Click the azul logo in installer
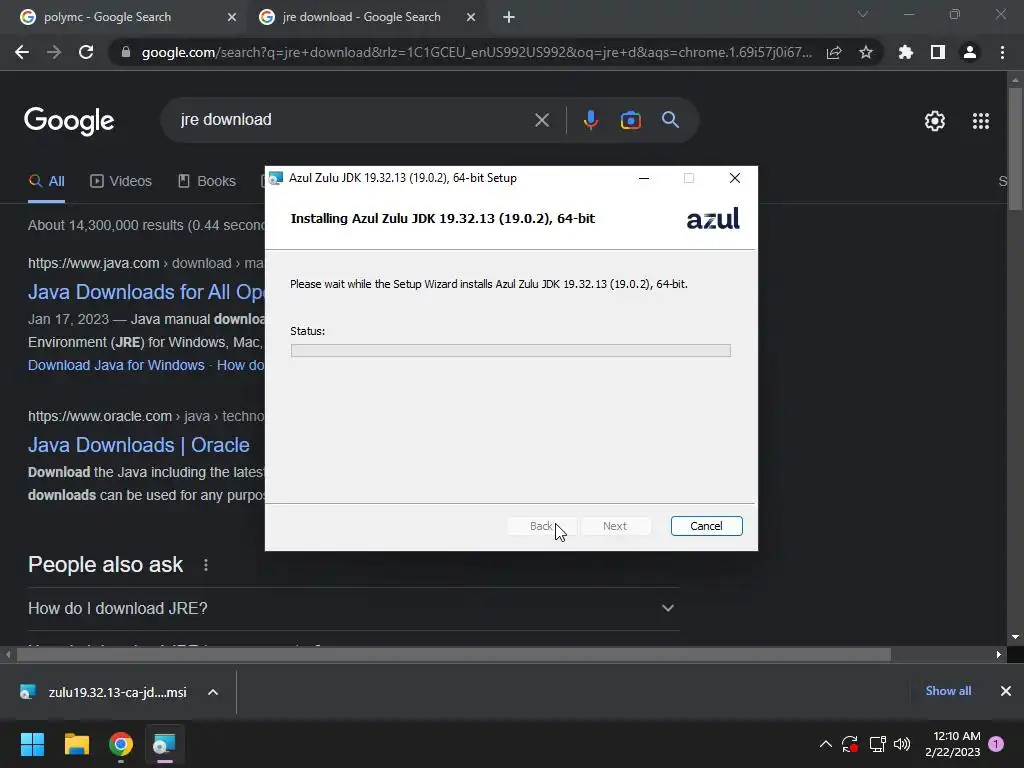The height and width of the screenshot is (768, 1024). click(712, 219)
